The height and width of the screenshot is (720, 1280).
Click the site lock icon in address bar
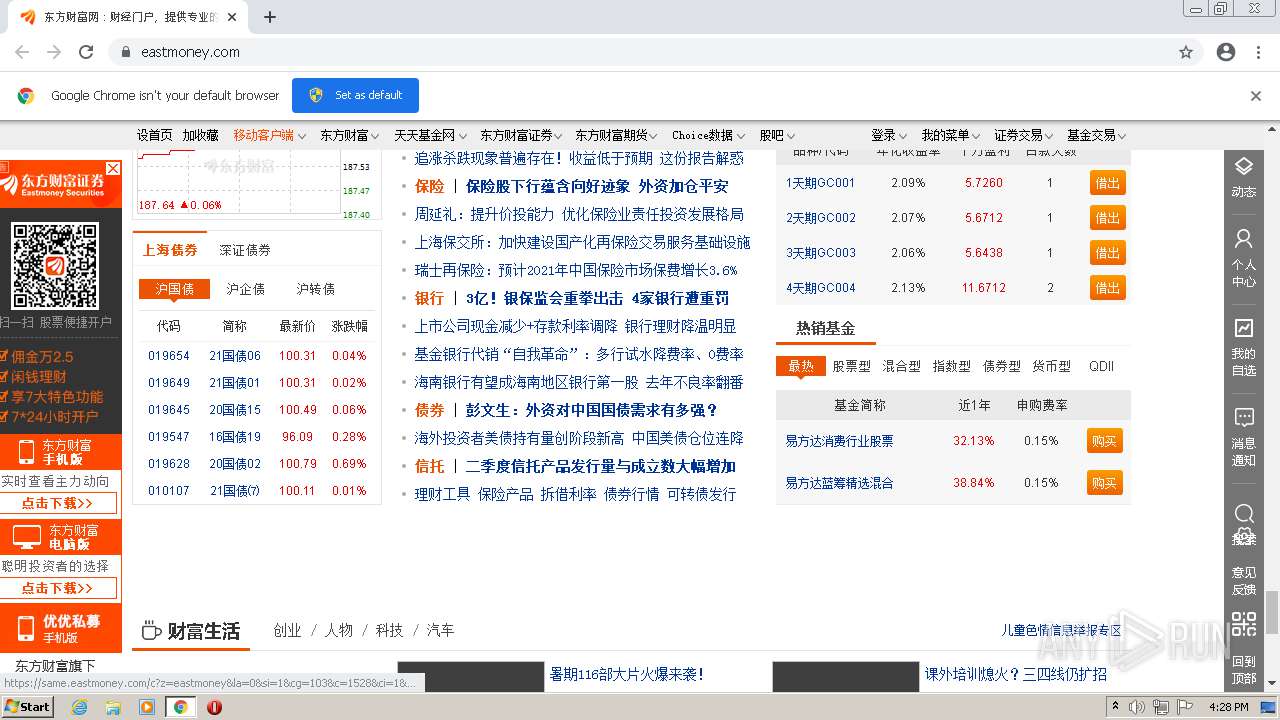(x=125, y=52)
